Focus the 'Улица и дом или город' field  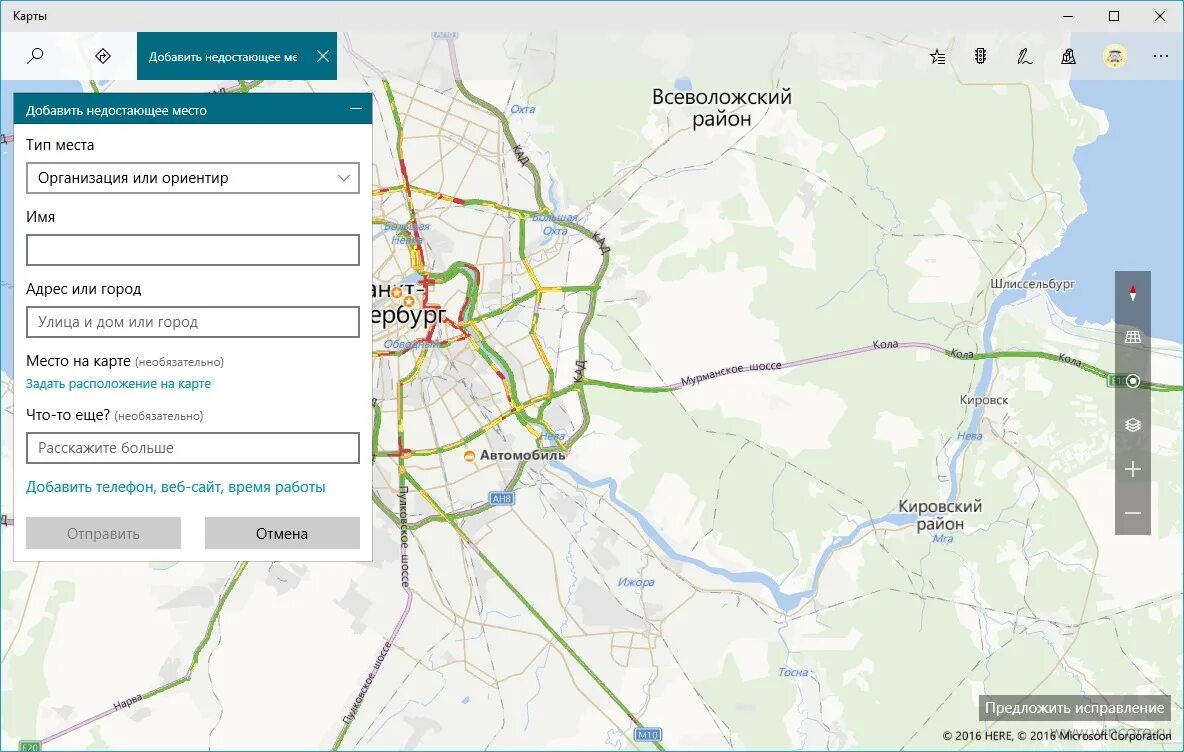pos(193,322)
